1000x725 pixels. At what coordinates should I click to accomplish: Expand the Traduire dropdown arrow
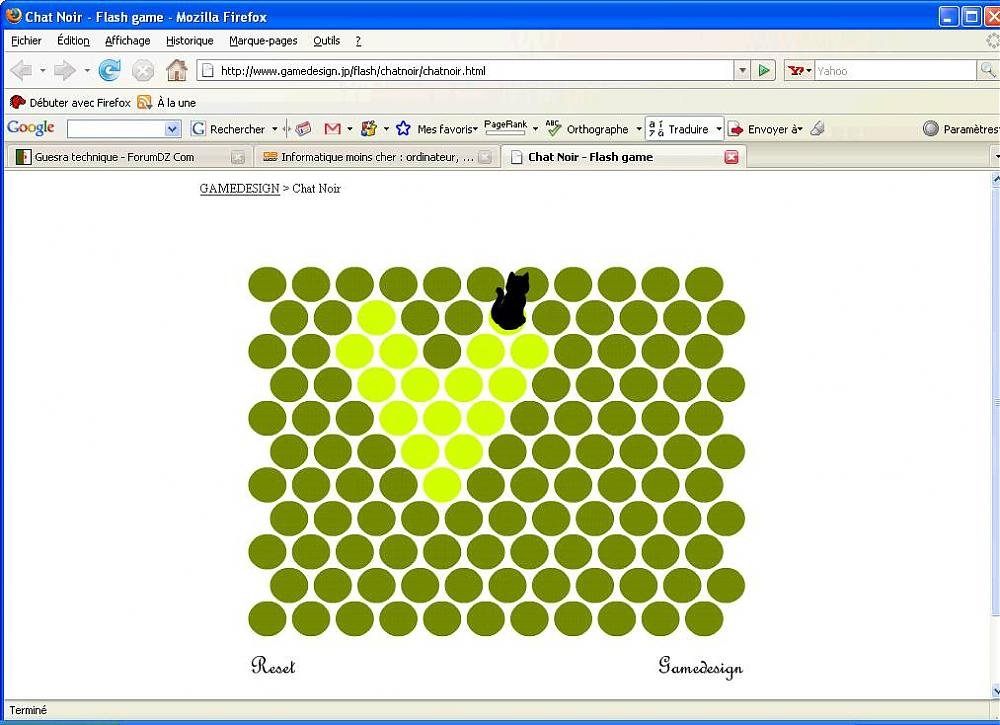[718, 129]
